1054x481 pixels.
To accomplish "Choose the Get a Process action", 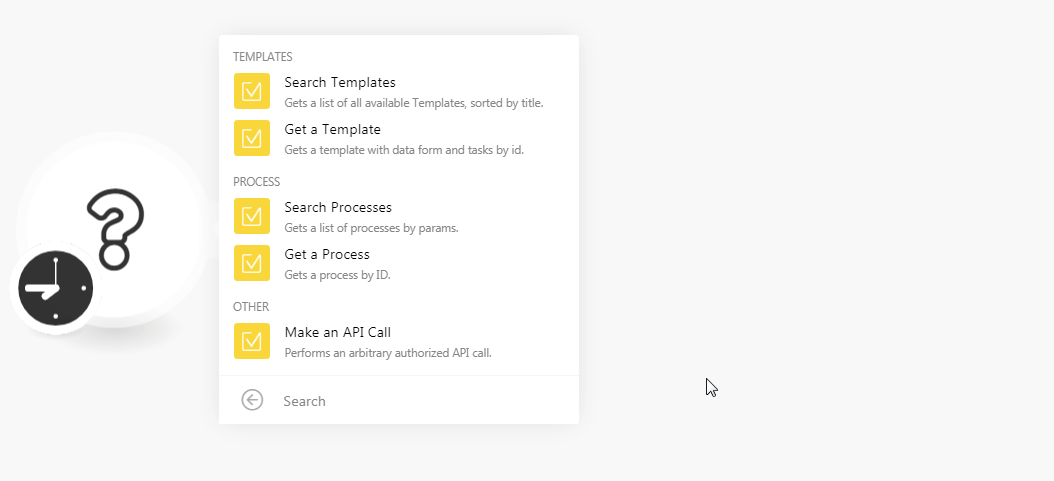I will tap(399, 263).
